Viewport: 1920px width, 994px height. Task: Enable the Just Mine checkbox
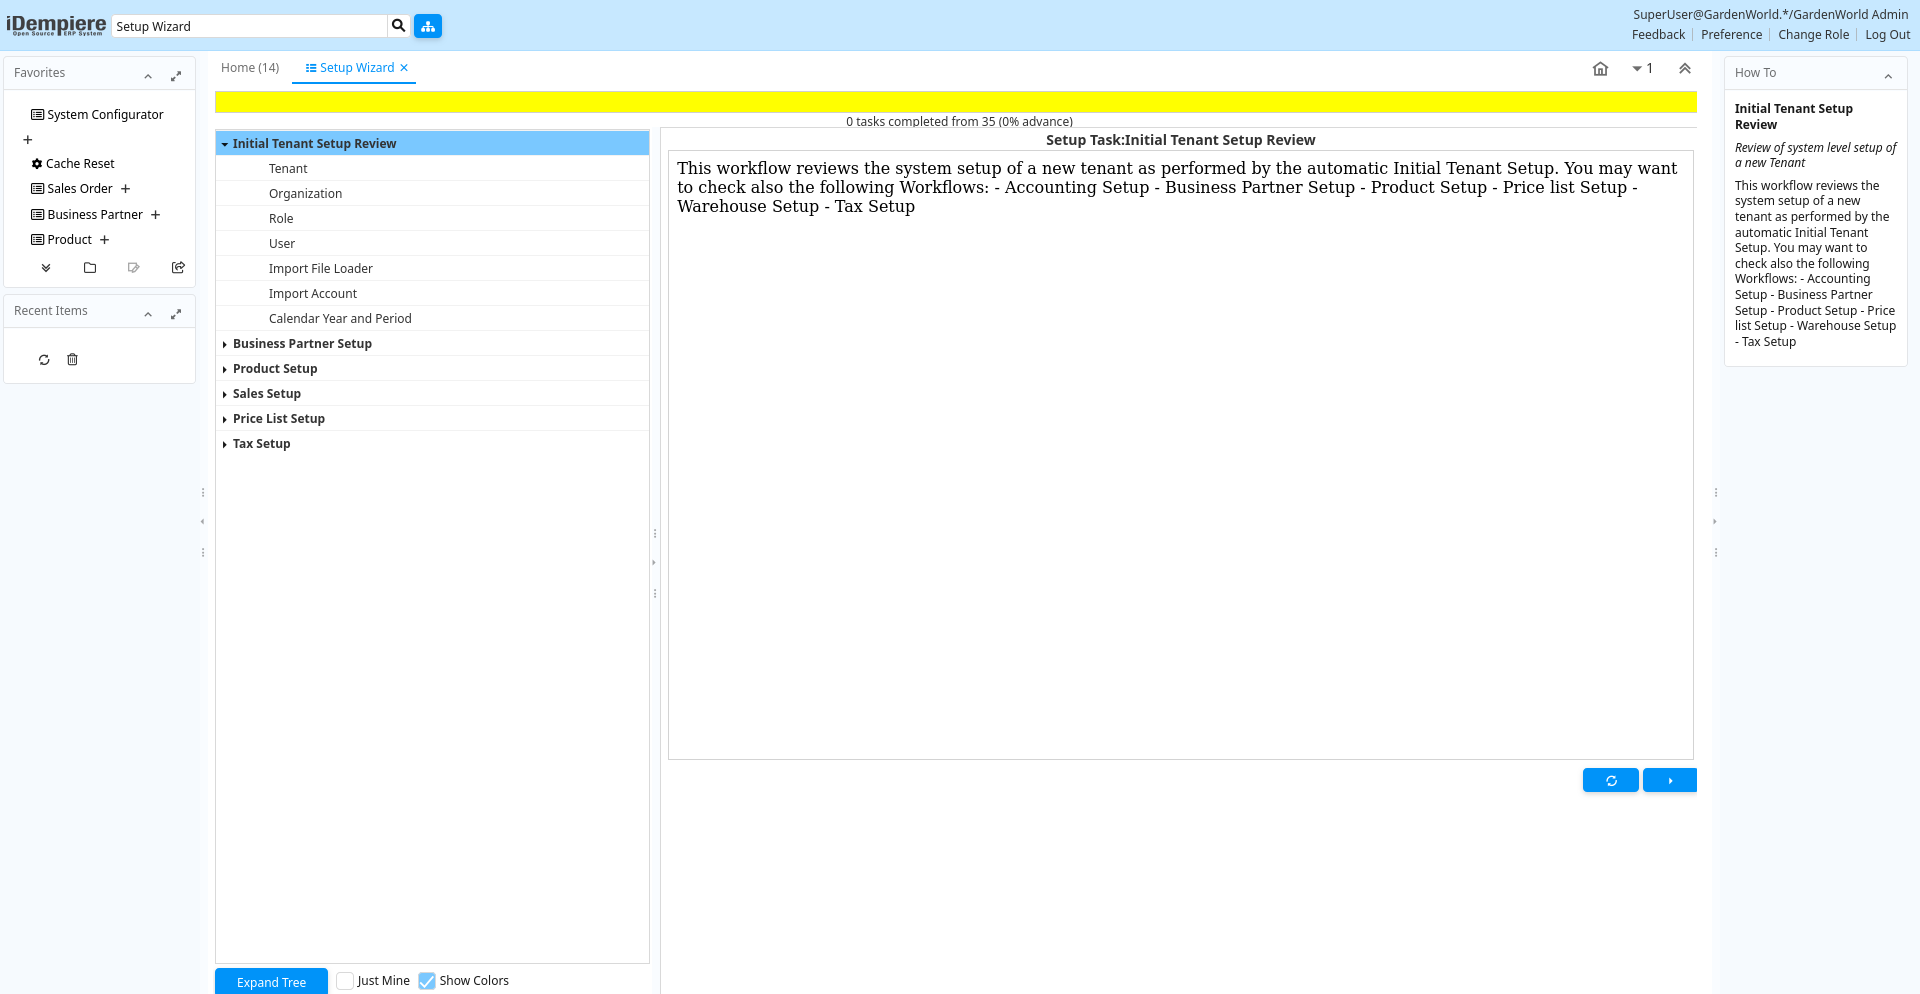[345, 981]
